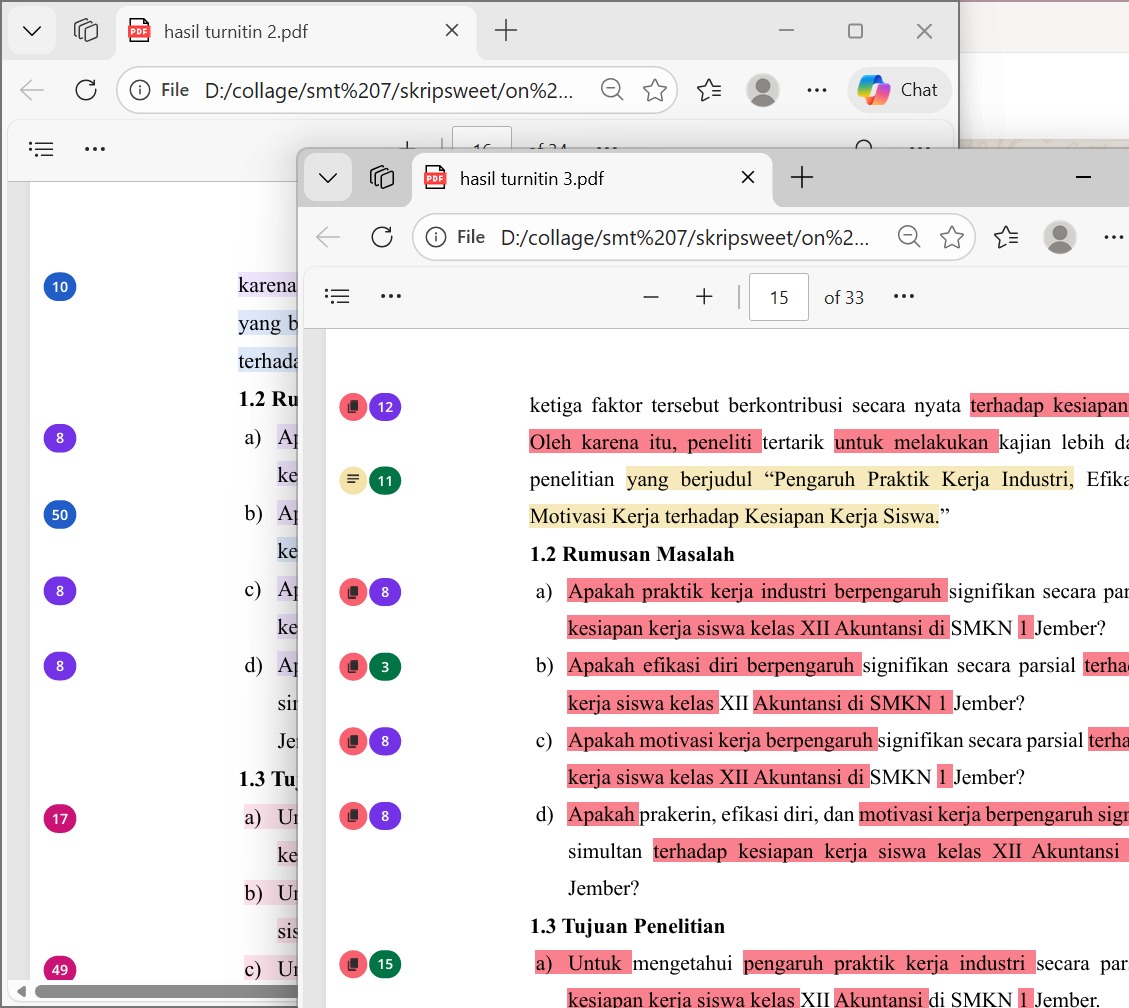View site information icon in hasil turnitin 3 window
The image size is (1129, 1008).
(x=436, y=237)
